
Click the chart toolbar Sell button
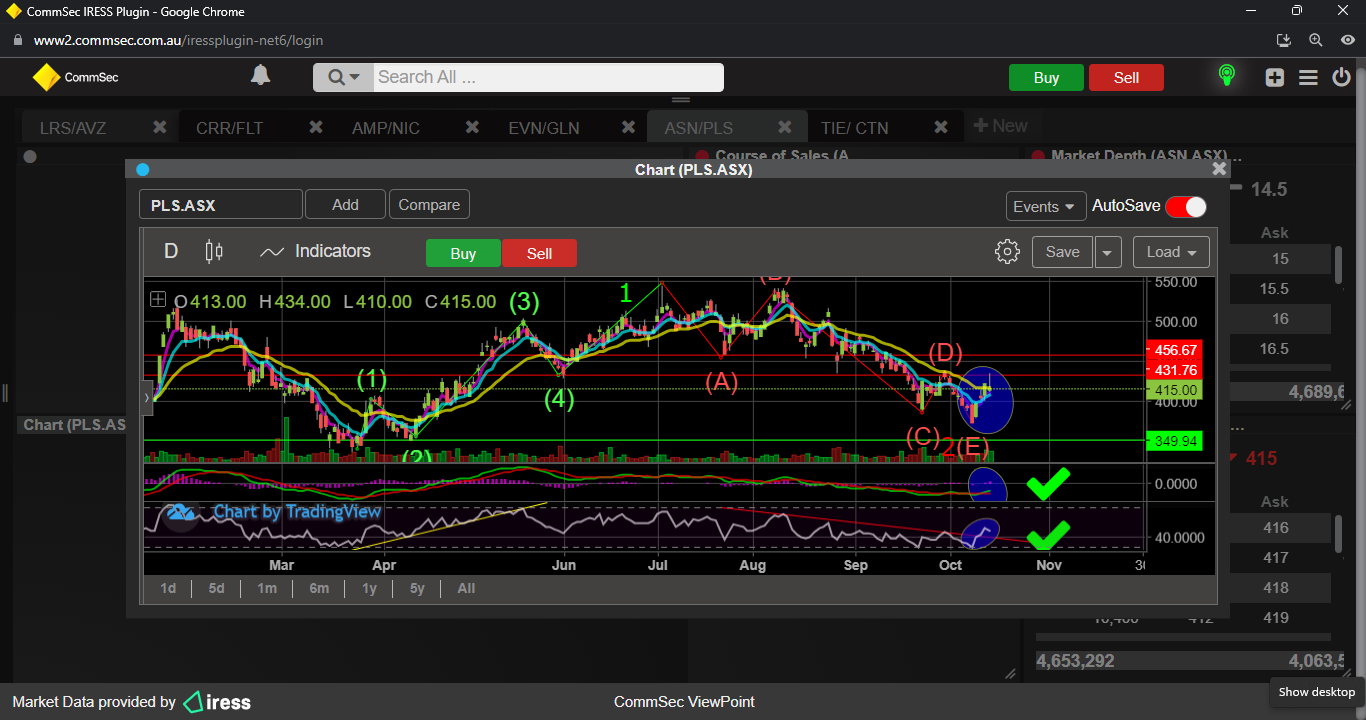click(x=539, y=253)
